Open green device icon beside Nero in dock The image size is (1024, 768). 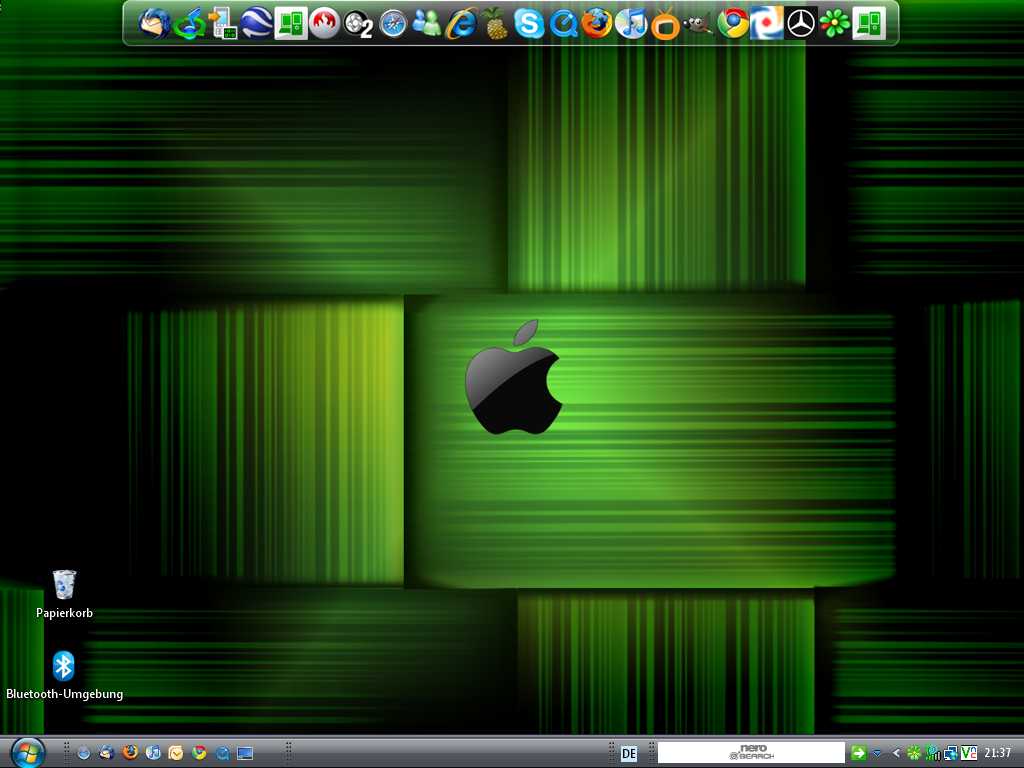[291, 24]
